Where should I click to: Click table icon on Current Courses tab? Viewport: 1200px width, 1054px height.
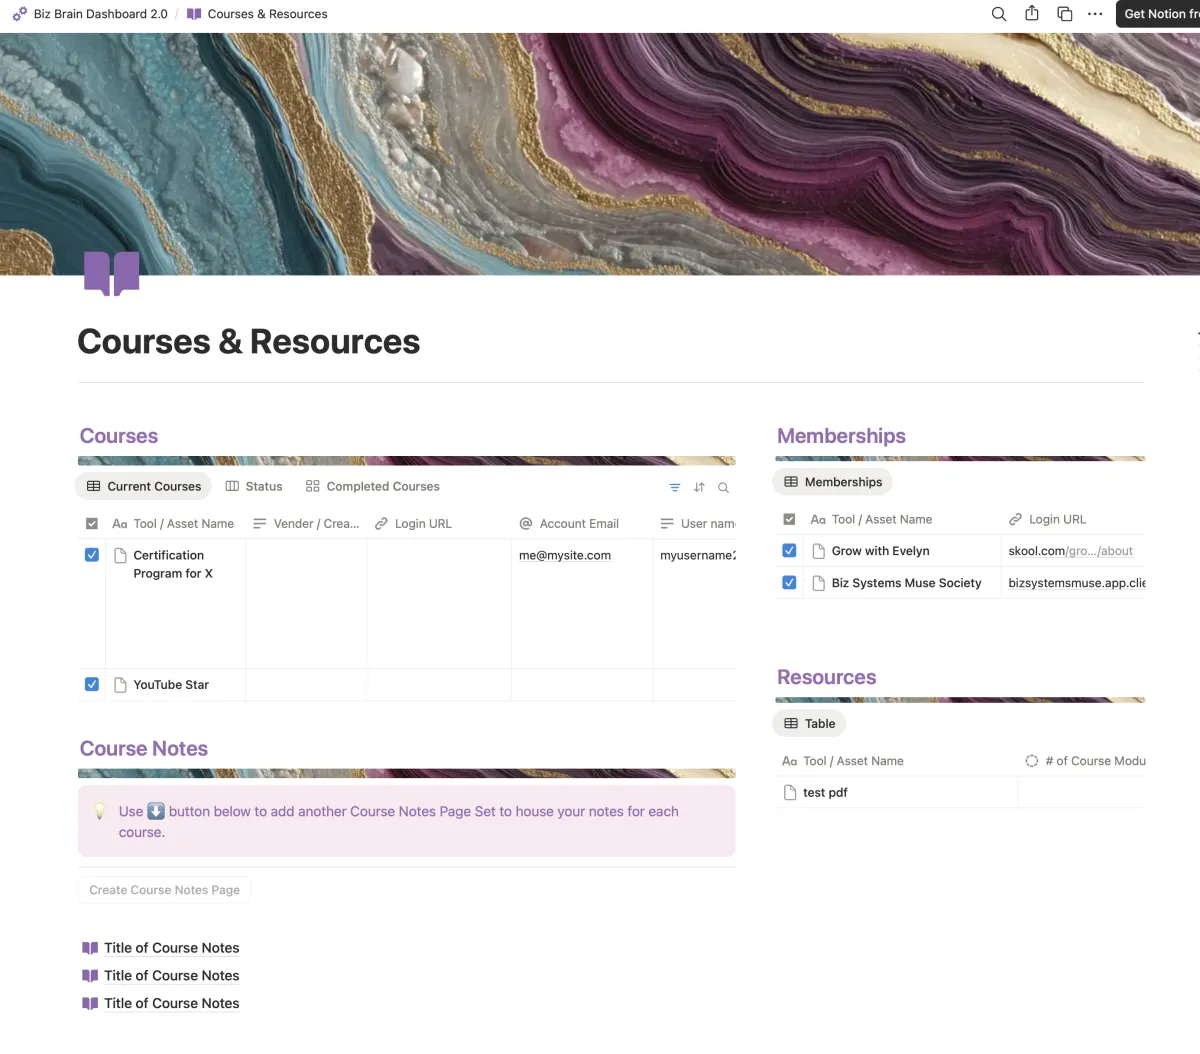click(93, 486)
